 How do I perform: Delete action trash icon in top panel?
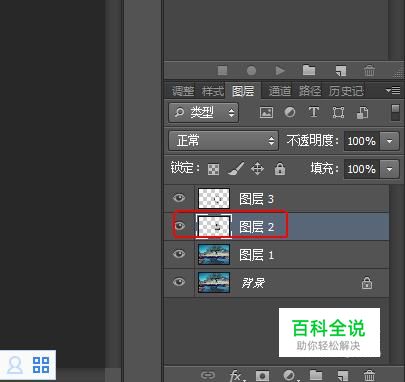pos(369,70)
